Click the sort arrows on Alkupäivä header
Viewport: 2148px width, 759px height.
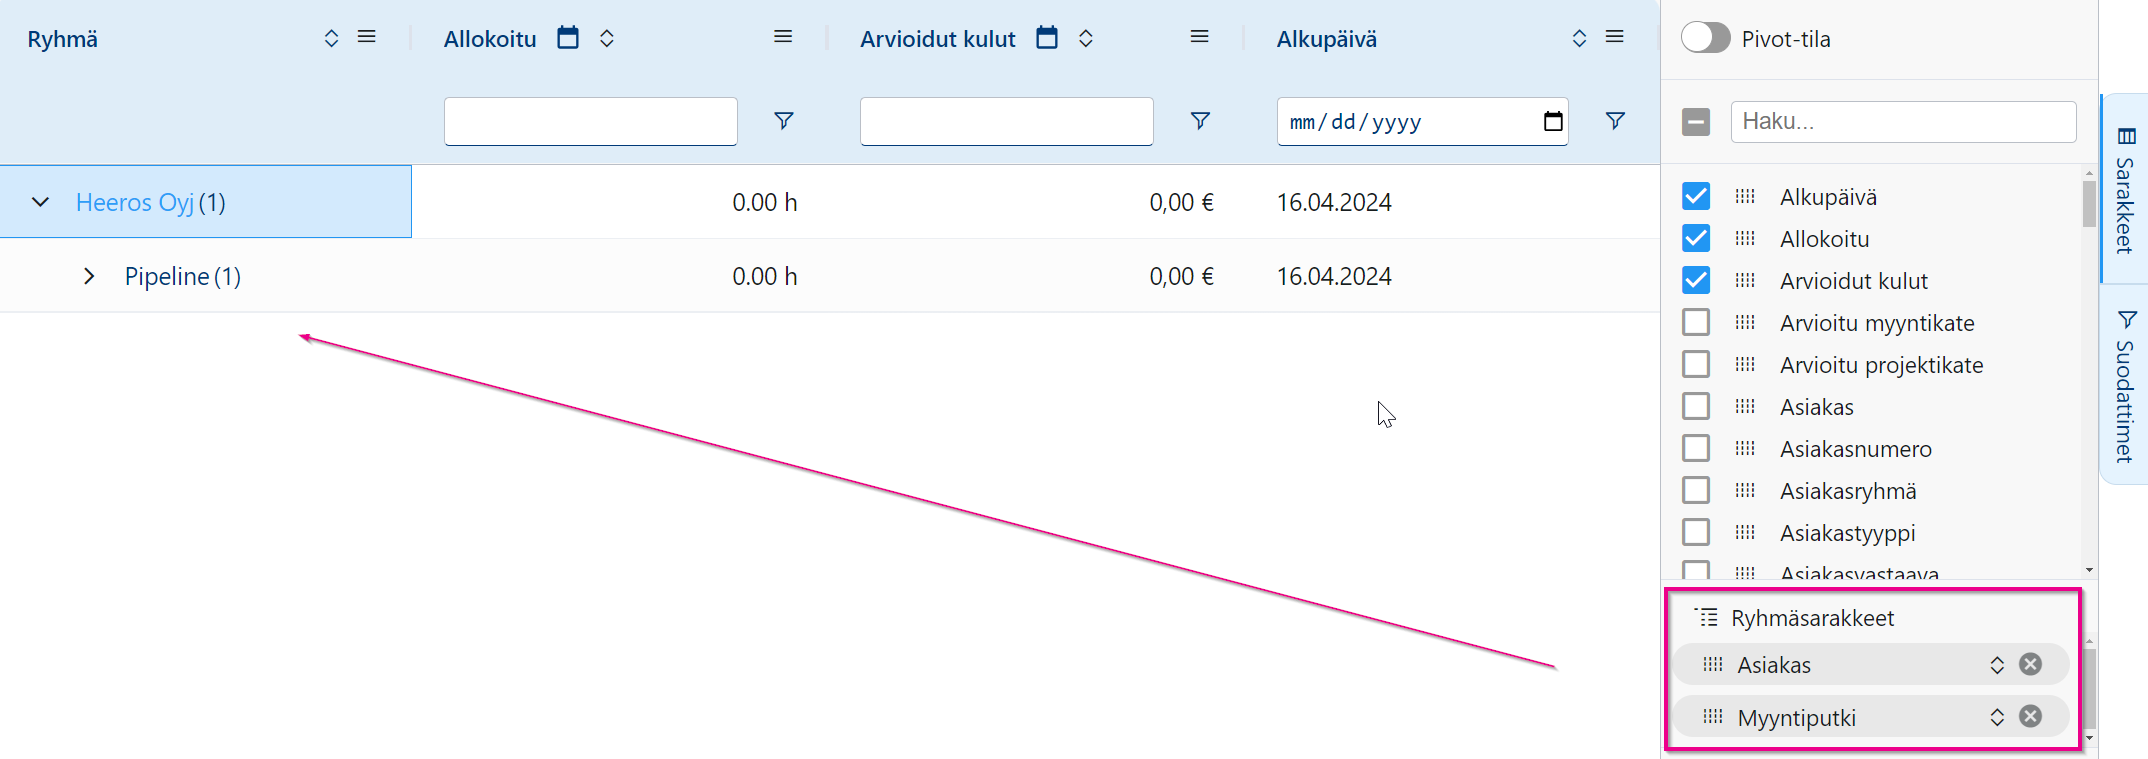click(x=1579, y=38)
